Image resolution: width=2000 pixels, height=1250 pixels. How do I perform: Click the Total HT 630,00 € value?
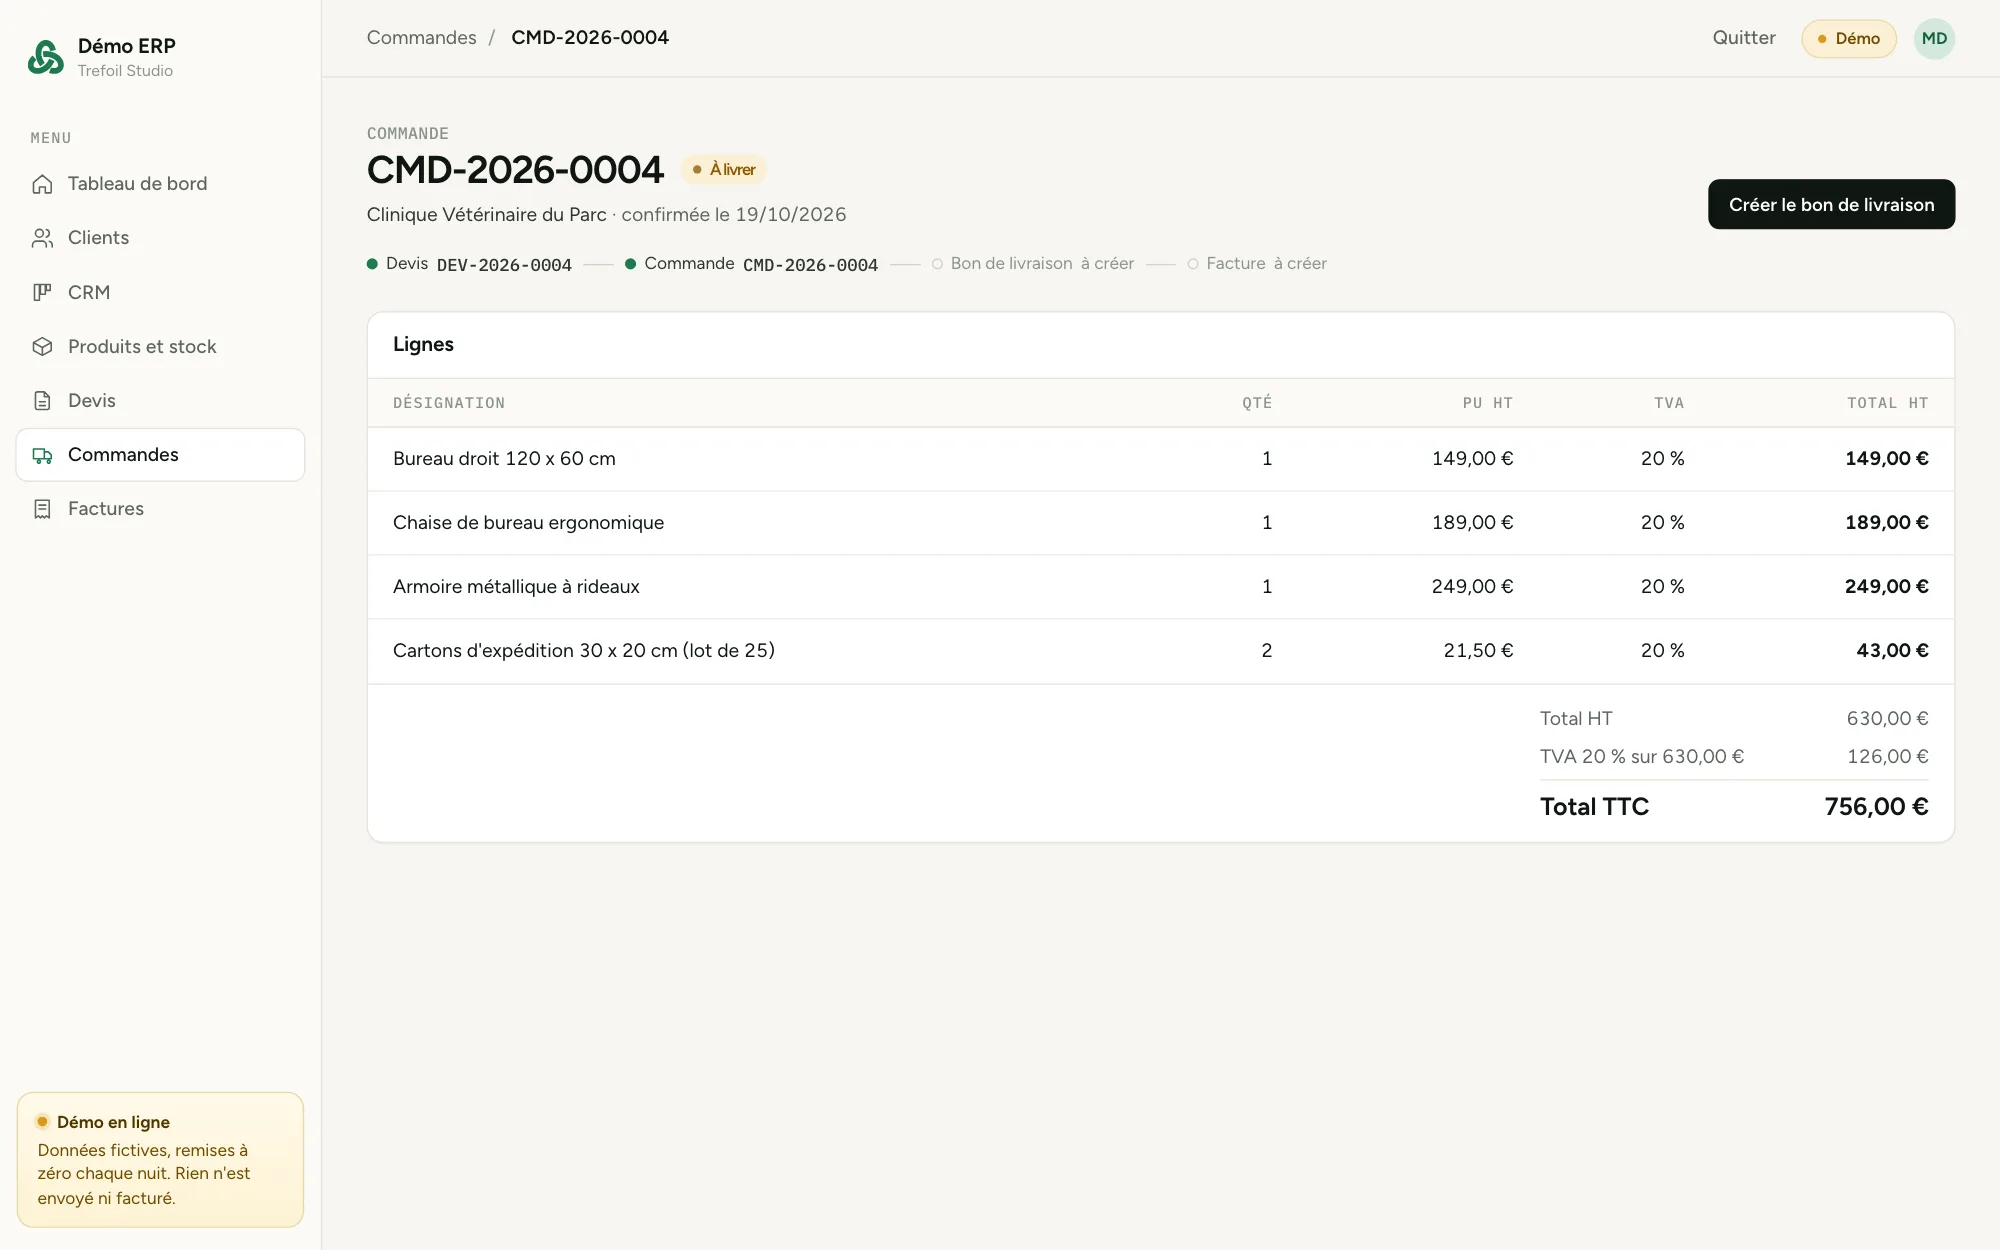pyautogui.click(x=1887, y=719)
